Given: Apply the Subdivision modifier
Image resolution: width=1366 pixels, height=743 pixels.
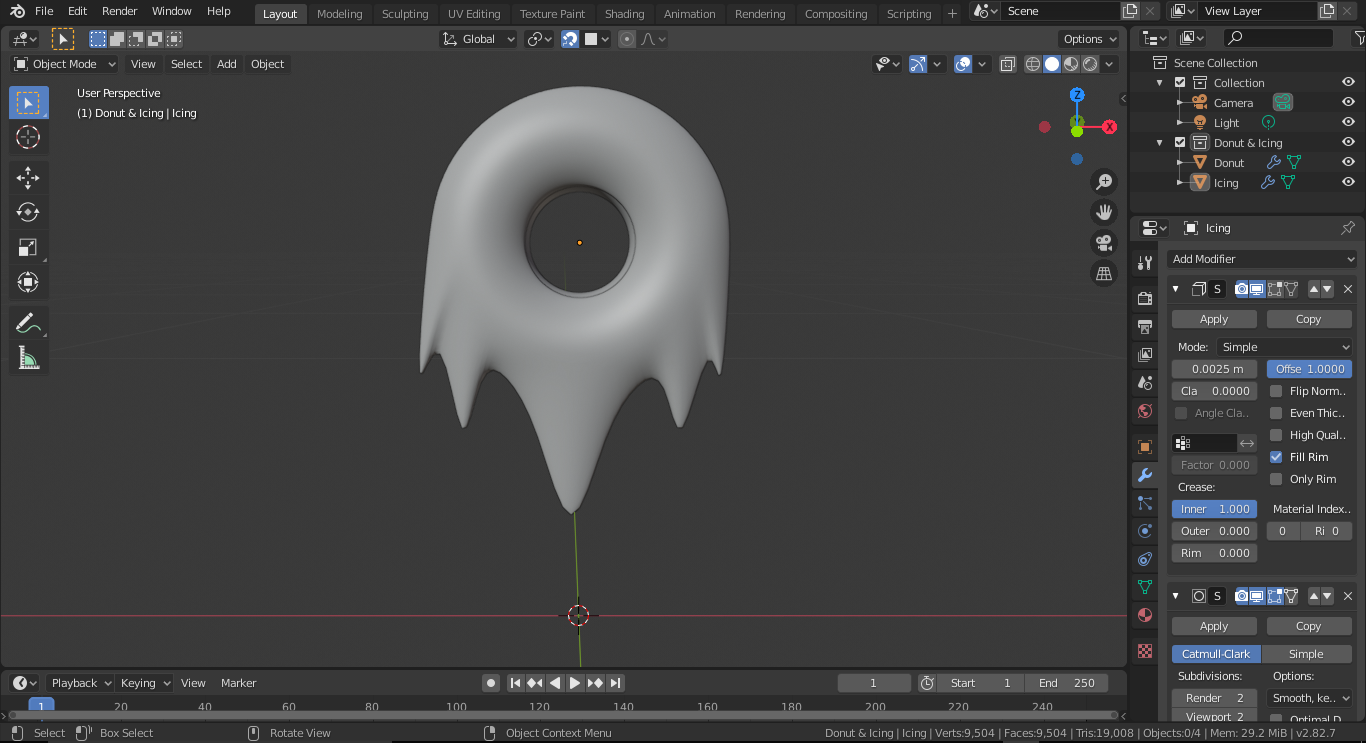Looking at the screenshot, I should 1214,626.
